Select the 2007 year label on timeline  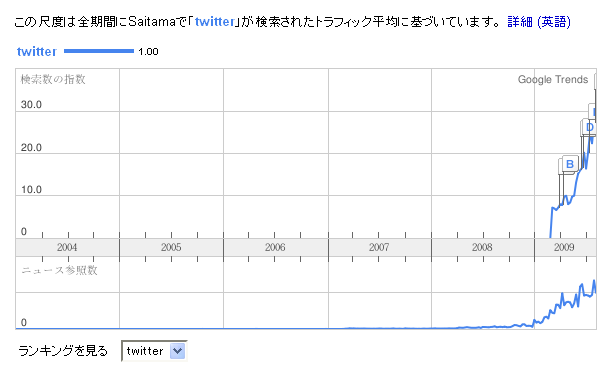[379, 247]
